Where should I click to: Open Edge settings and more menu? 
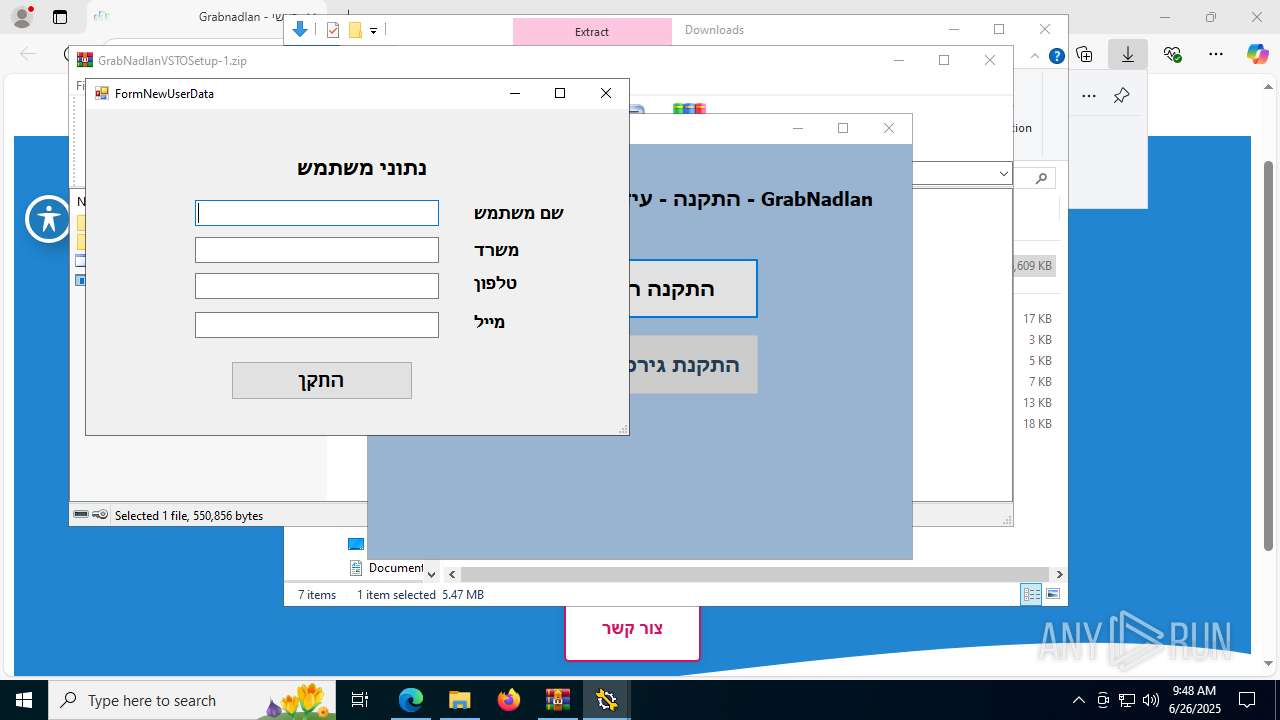coord(1216,54)
